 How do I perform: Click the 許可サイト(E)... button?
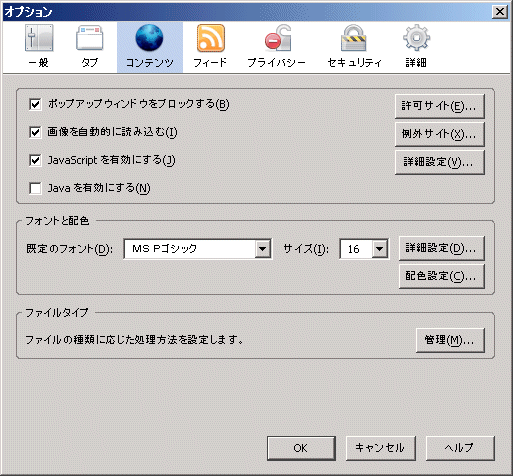click(439, 106)
